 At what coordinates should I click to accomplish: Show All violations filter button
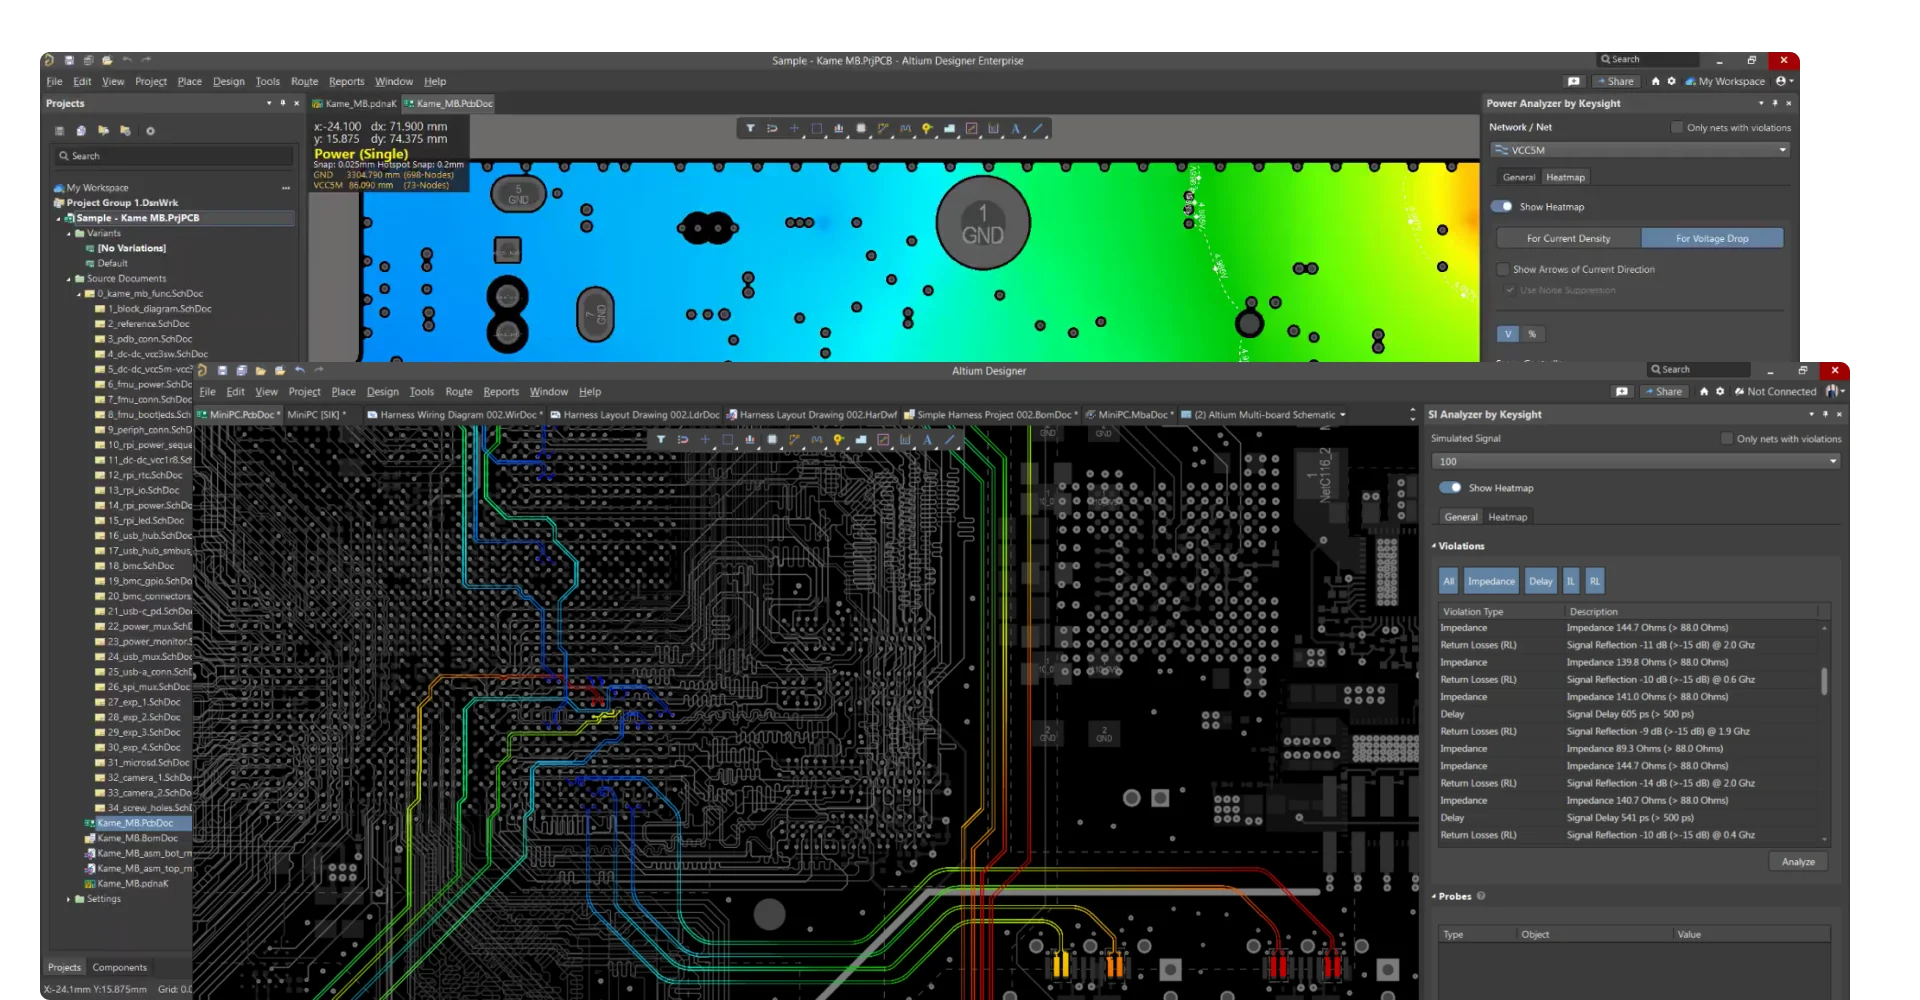point(1449,581)
